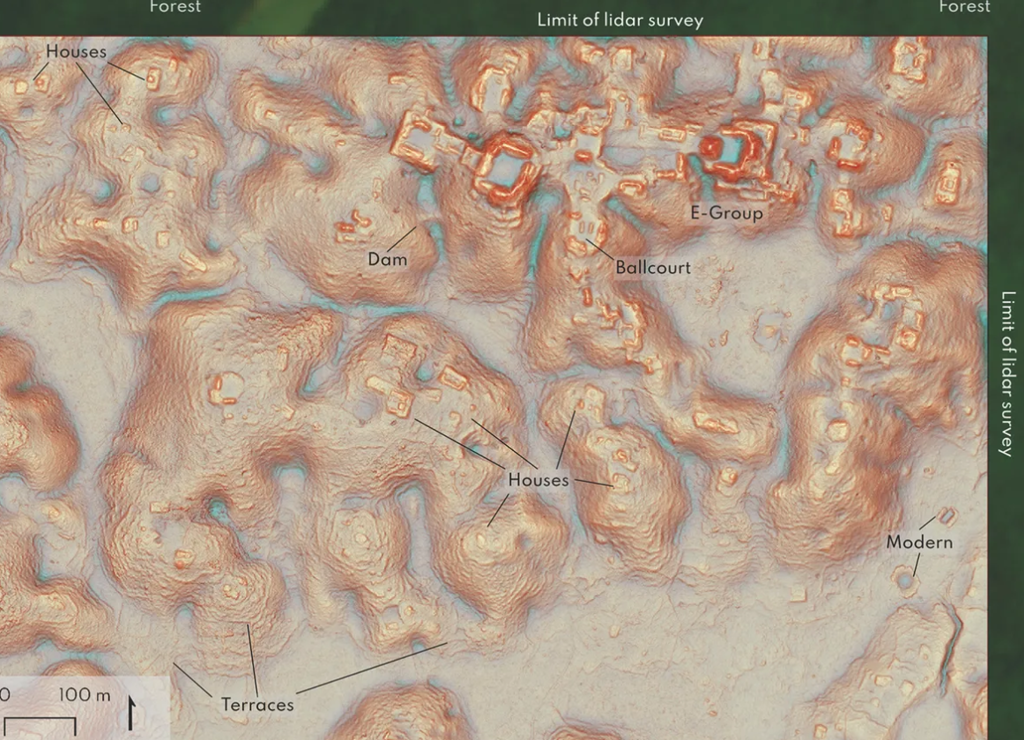Click the central Houses label
This screenshot has width=1024, height=740.
(538, 480)
